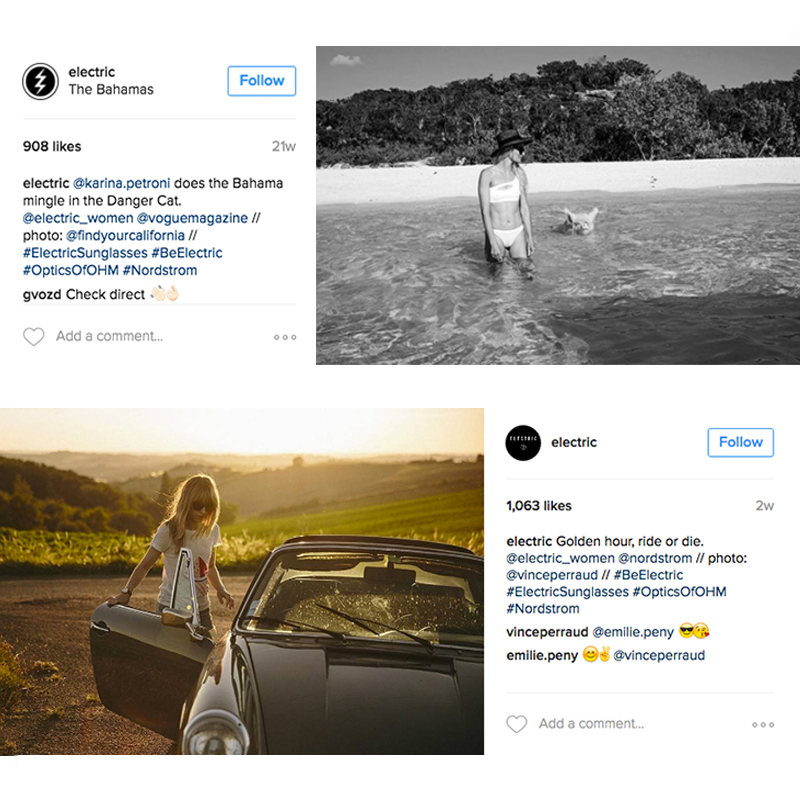Click the electric lightning bolt profile avatar
Image resolution: width=800 pixels, height=800 pixels.
(40, 81)
